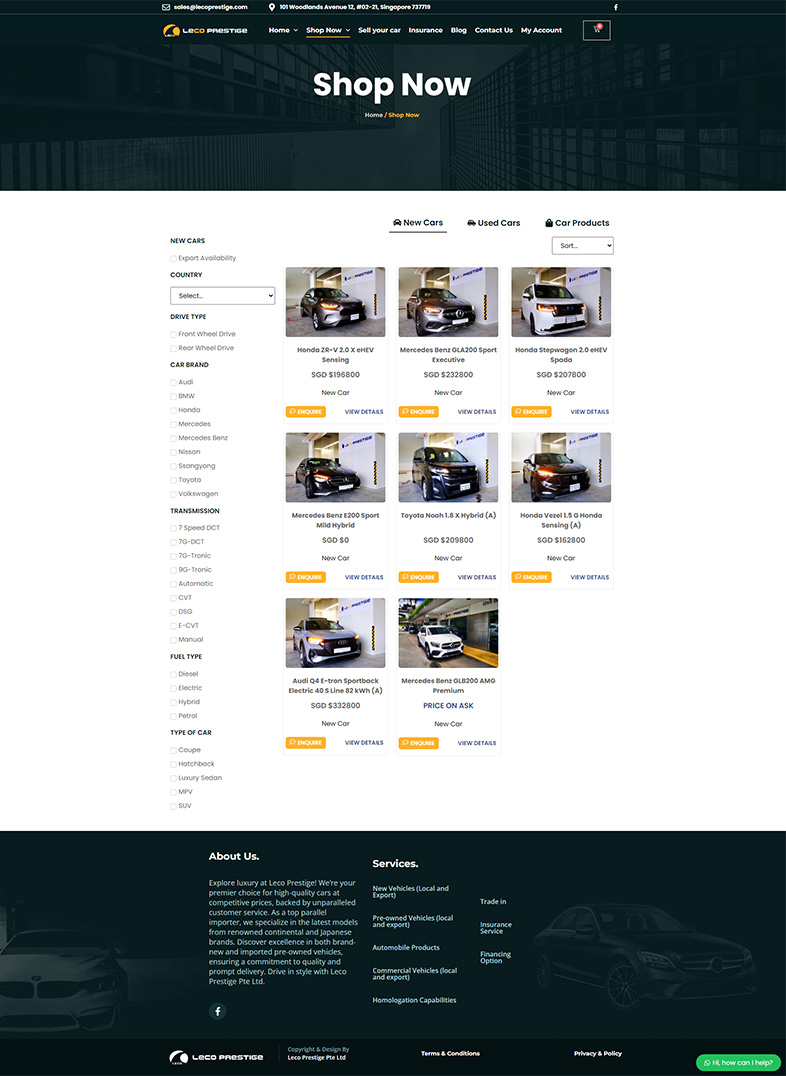Click the footer Facebook circle icon
Screen dimensions: 786x1076
(218, 1011)
